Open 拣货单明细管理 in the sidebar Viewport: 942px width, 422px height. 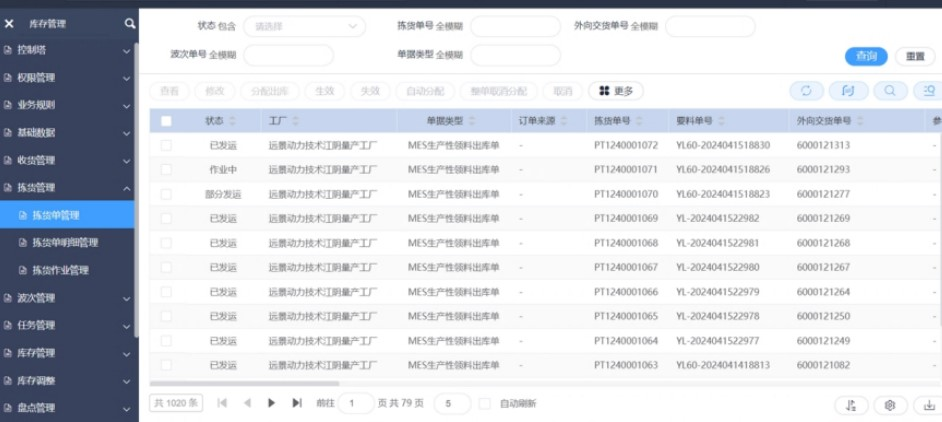[65, 242]
